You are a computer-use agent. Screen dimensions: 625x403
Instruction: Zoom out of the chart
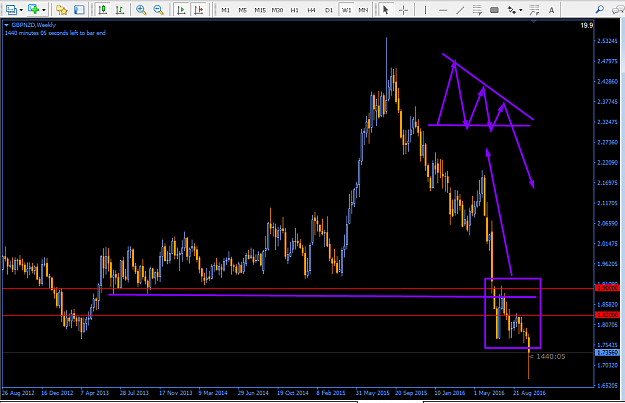[x=158, y=10]
